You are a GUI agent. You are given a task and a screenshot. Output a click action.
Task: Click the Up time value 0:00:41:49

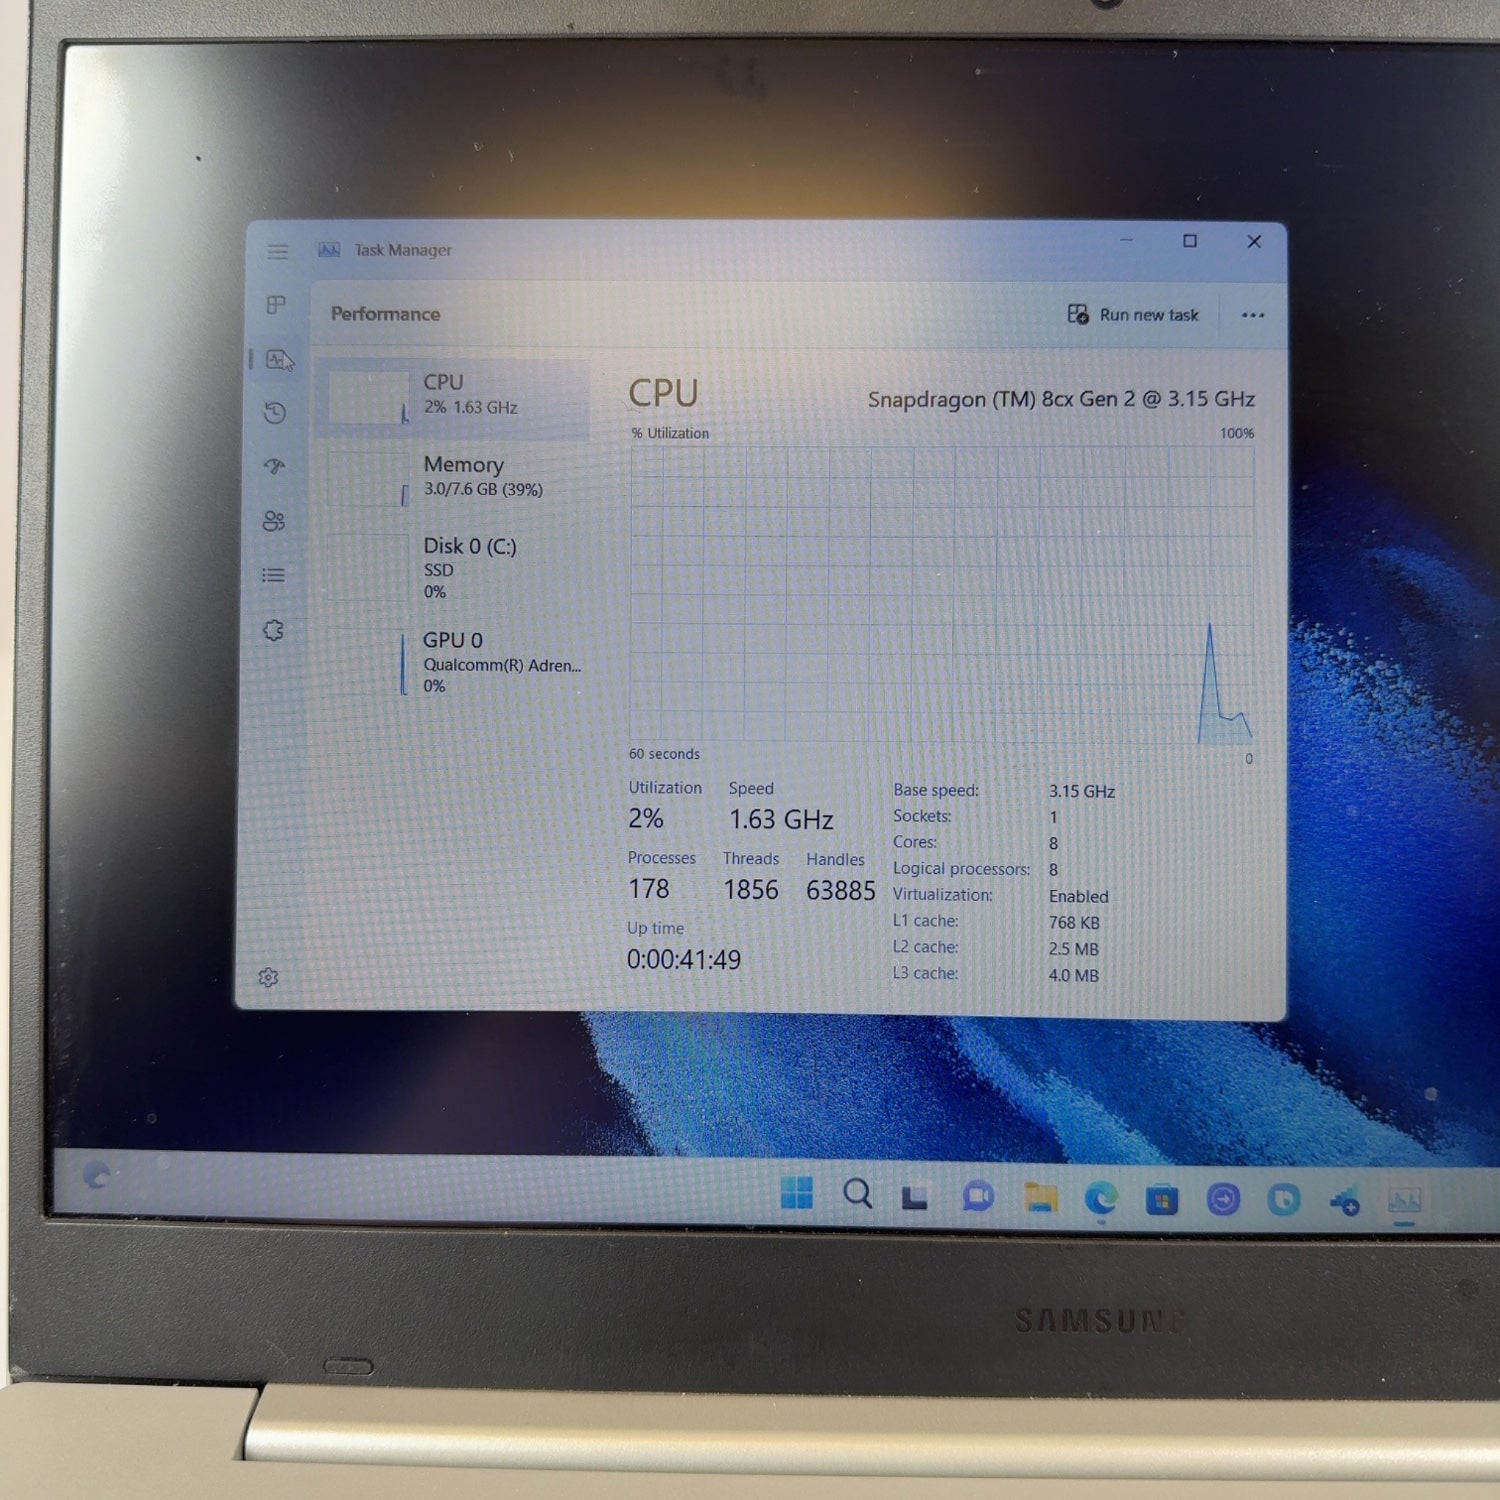(684, 960)
